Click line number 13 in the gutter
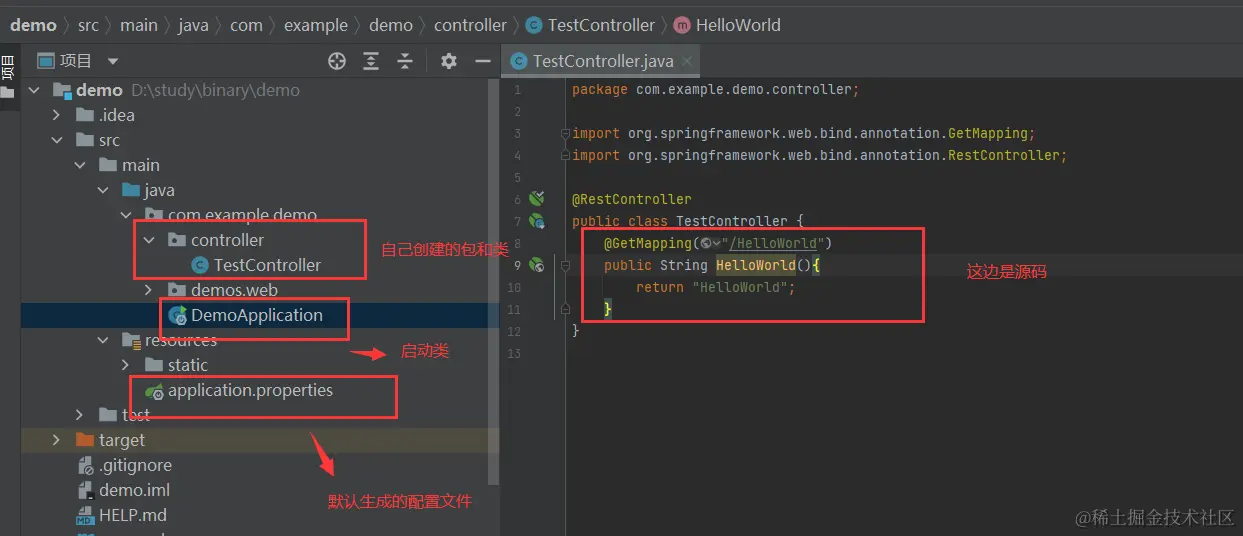The image size is (1243, 536). click(x=515, y=353)
